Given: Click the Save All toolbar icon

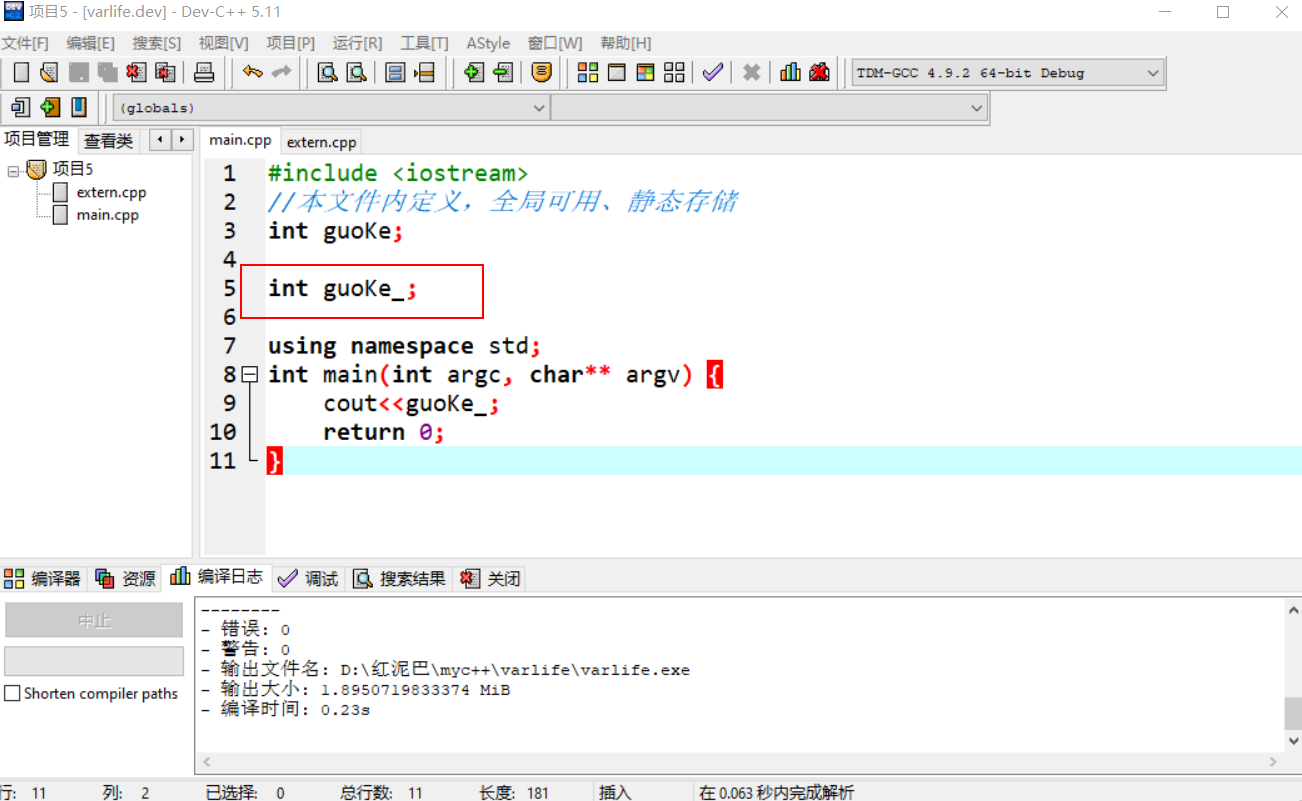Looking at the screenshot, I should click(107, 72).
